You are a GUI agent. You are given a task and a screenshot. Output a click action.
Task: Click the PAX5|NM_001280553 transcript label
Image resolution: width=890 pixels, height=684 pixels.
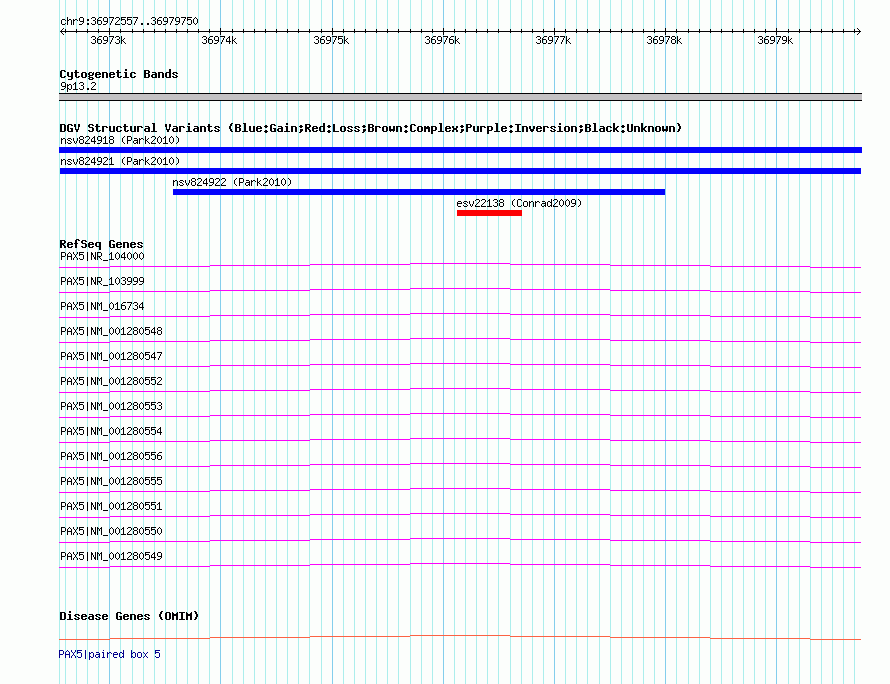111,406
